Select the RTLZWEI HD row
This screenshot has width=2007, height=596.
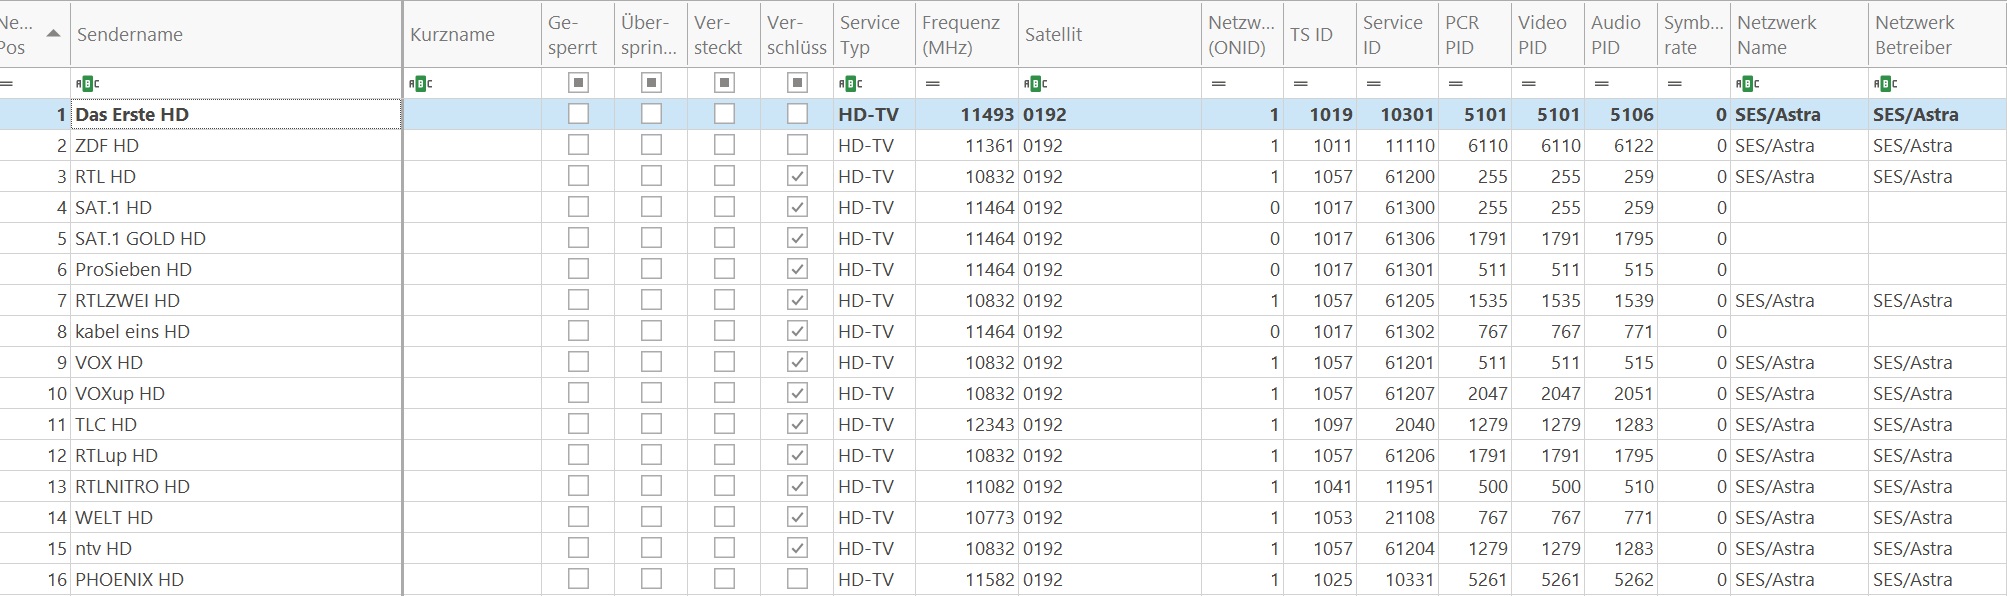1003,300
